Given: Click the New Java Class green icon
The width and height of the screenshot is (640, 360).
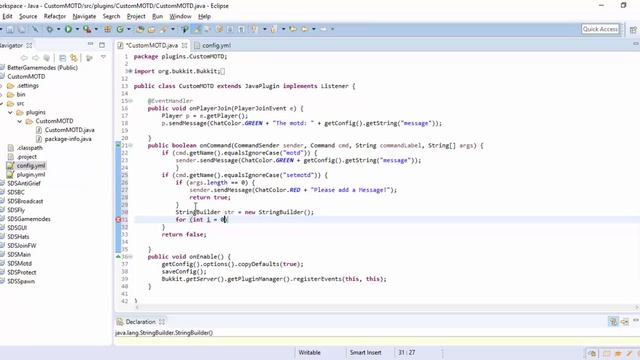Looking at the screenshot, I should 120,29.
